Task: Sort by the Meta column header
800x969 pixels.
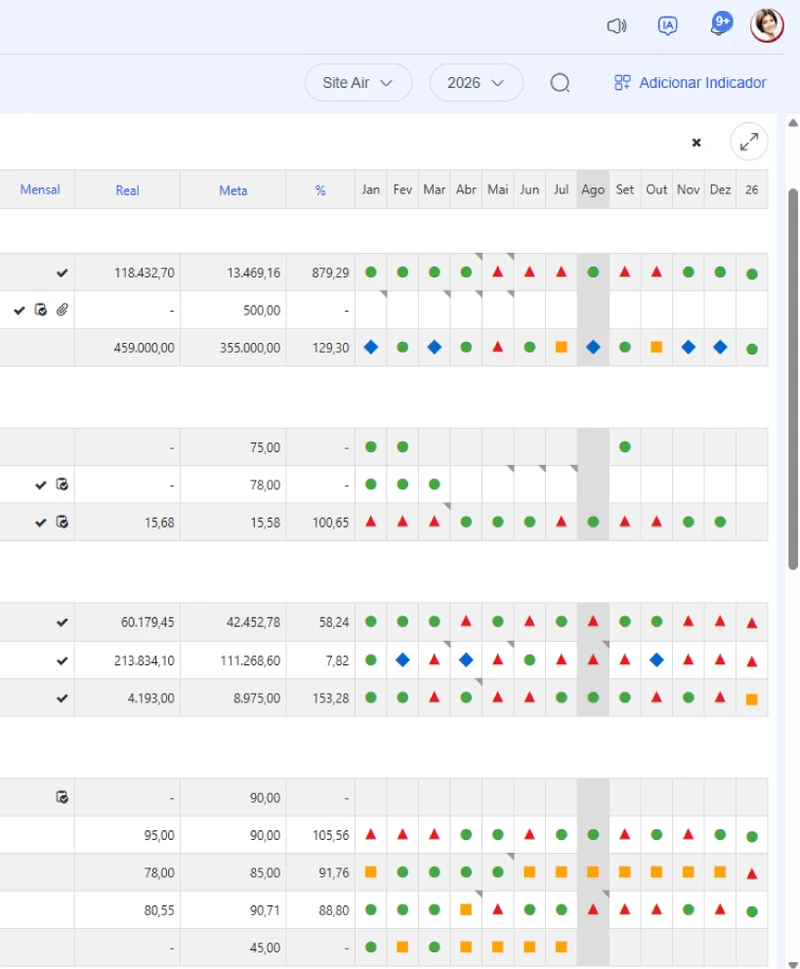Action: [233, 190]
